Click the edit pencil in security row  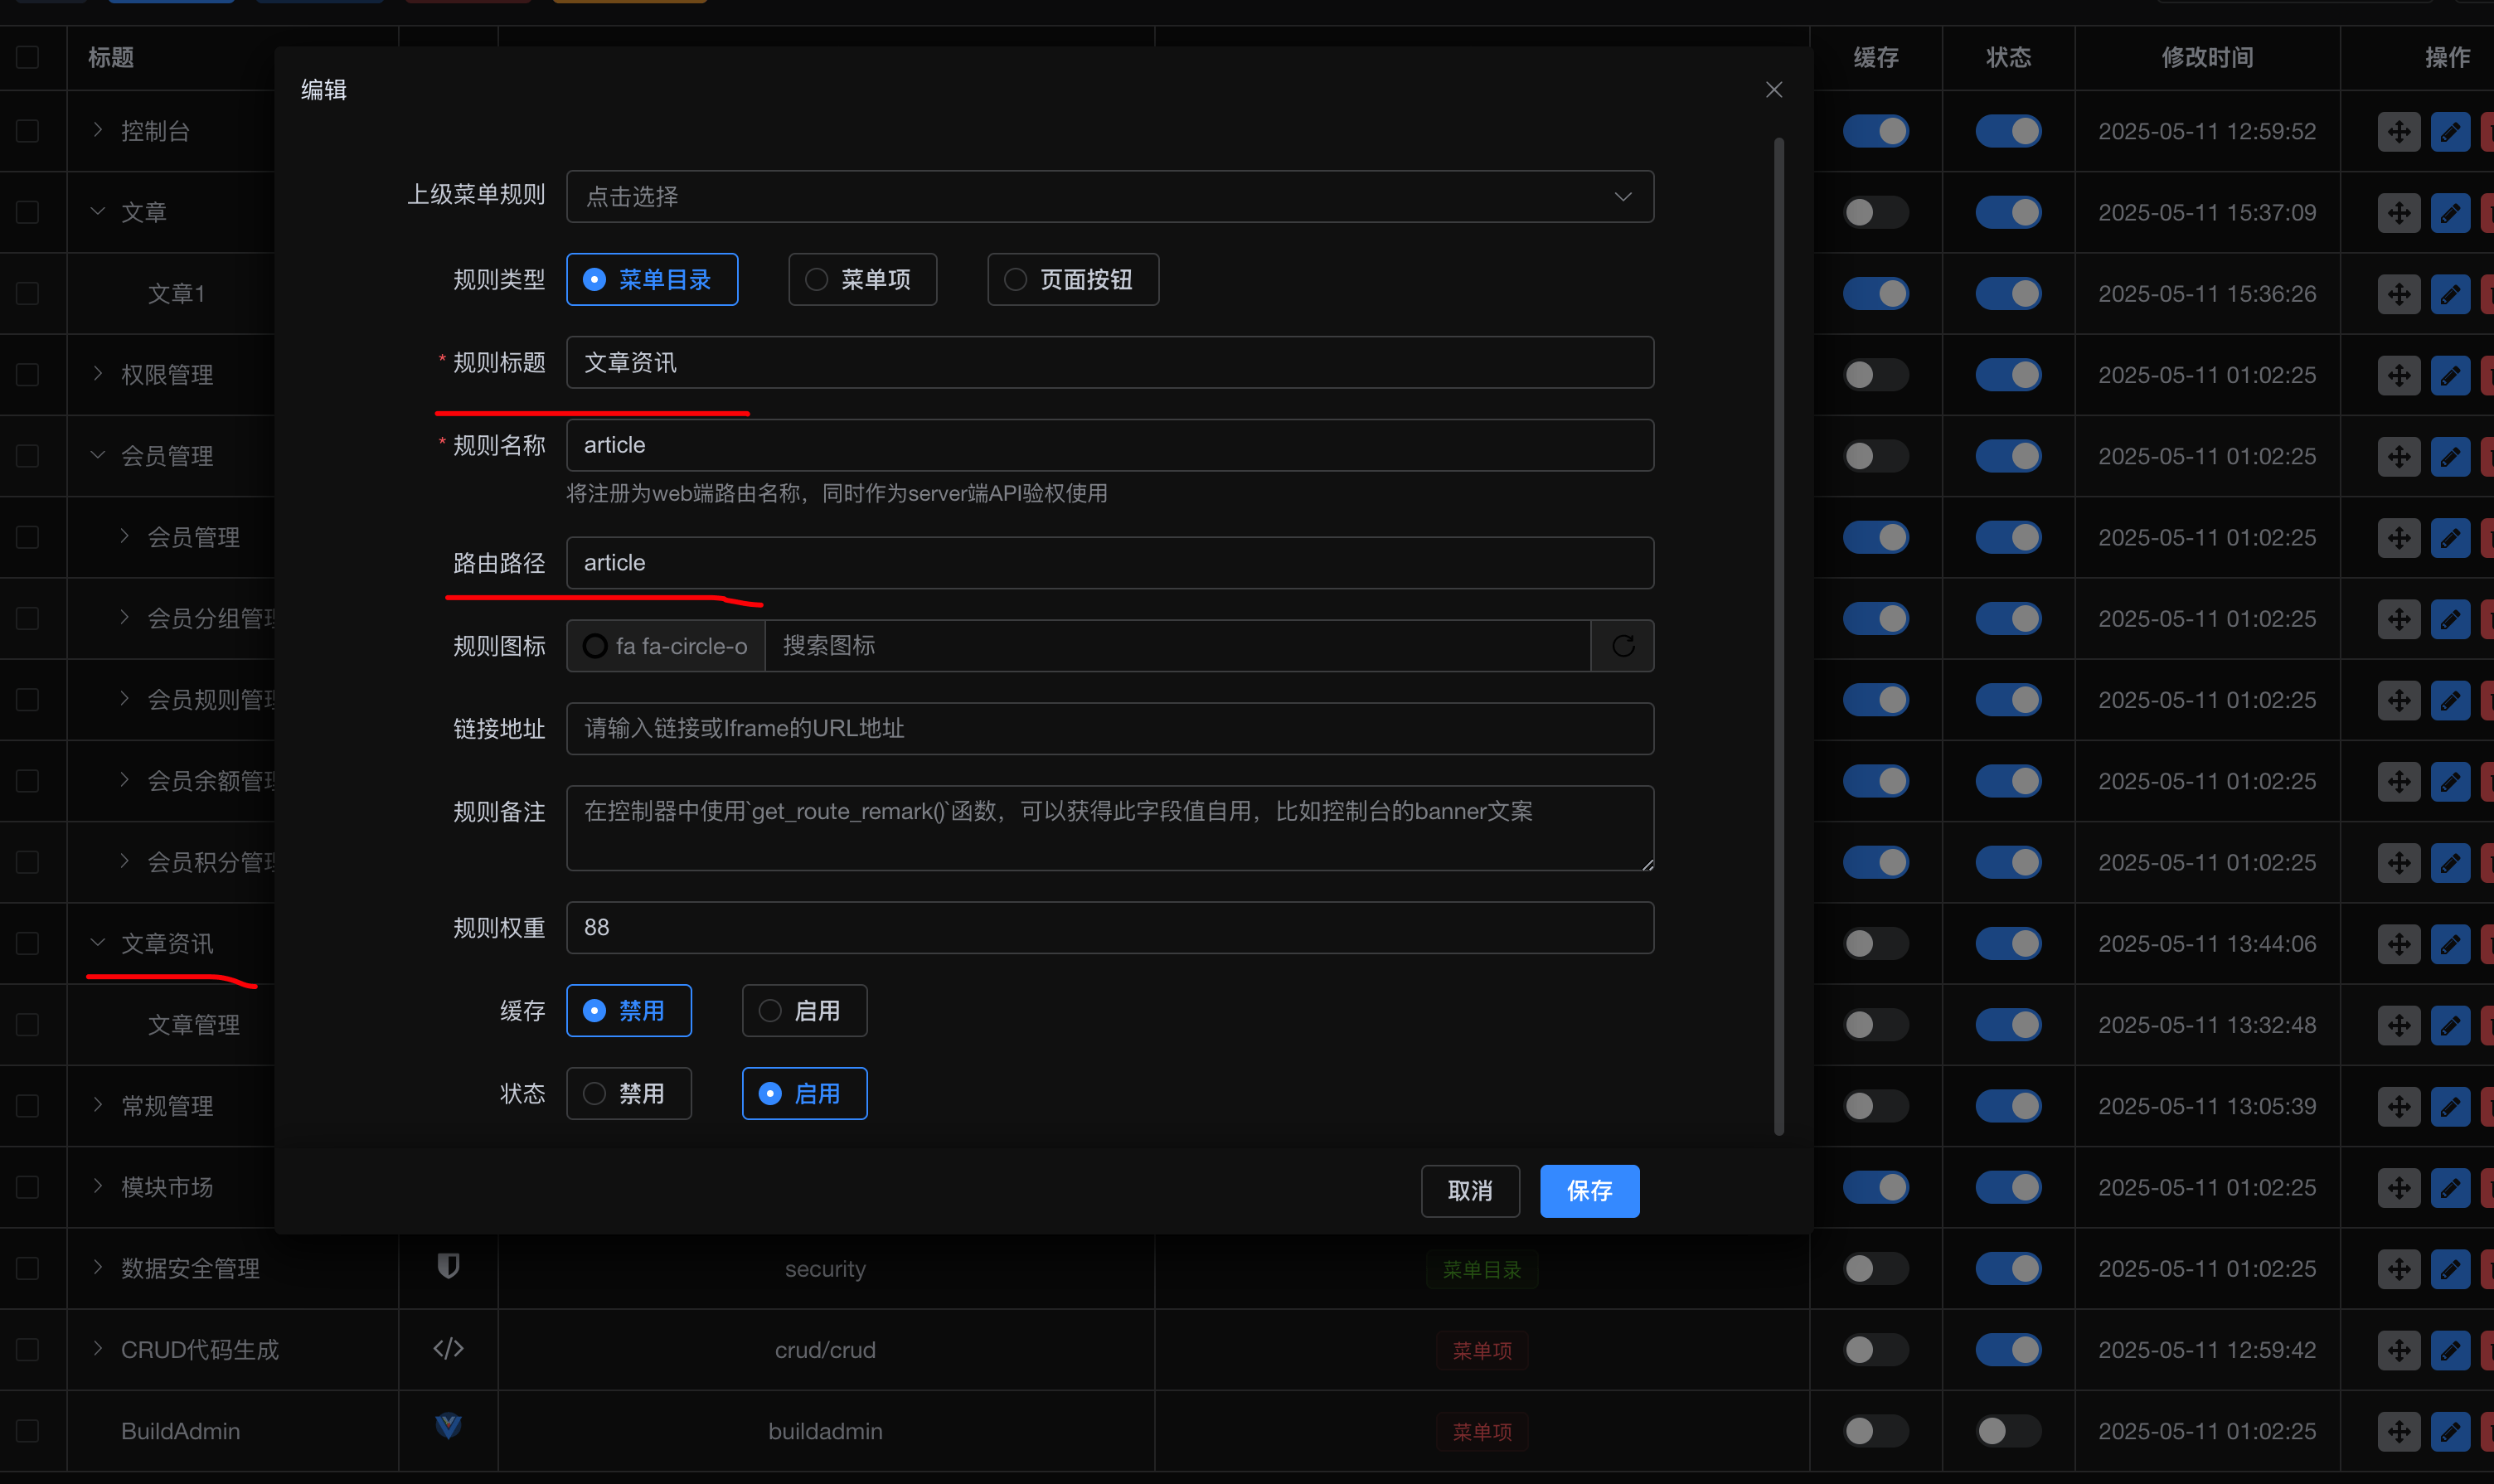(x=2450, y=1269)
